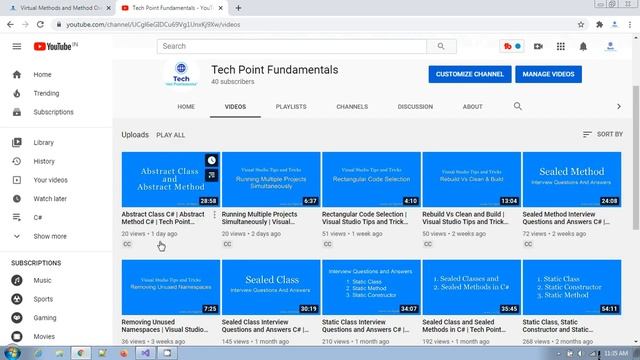Switch to Virtual Methods browser tab
Viewport: 640px width, 360px height.
[60, 8]
